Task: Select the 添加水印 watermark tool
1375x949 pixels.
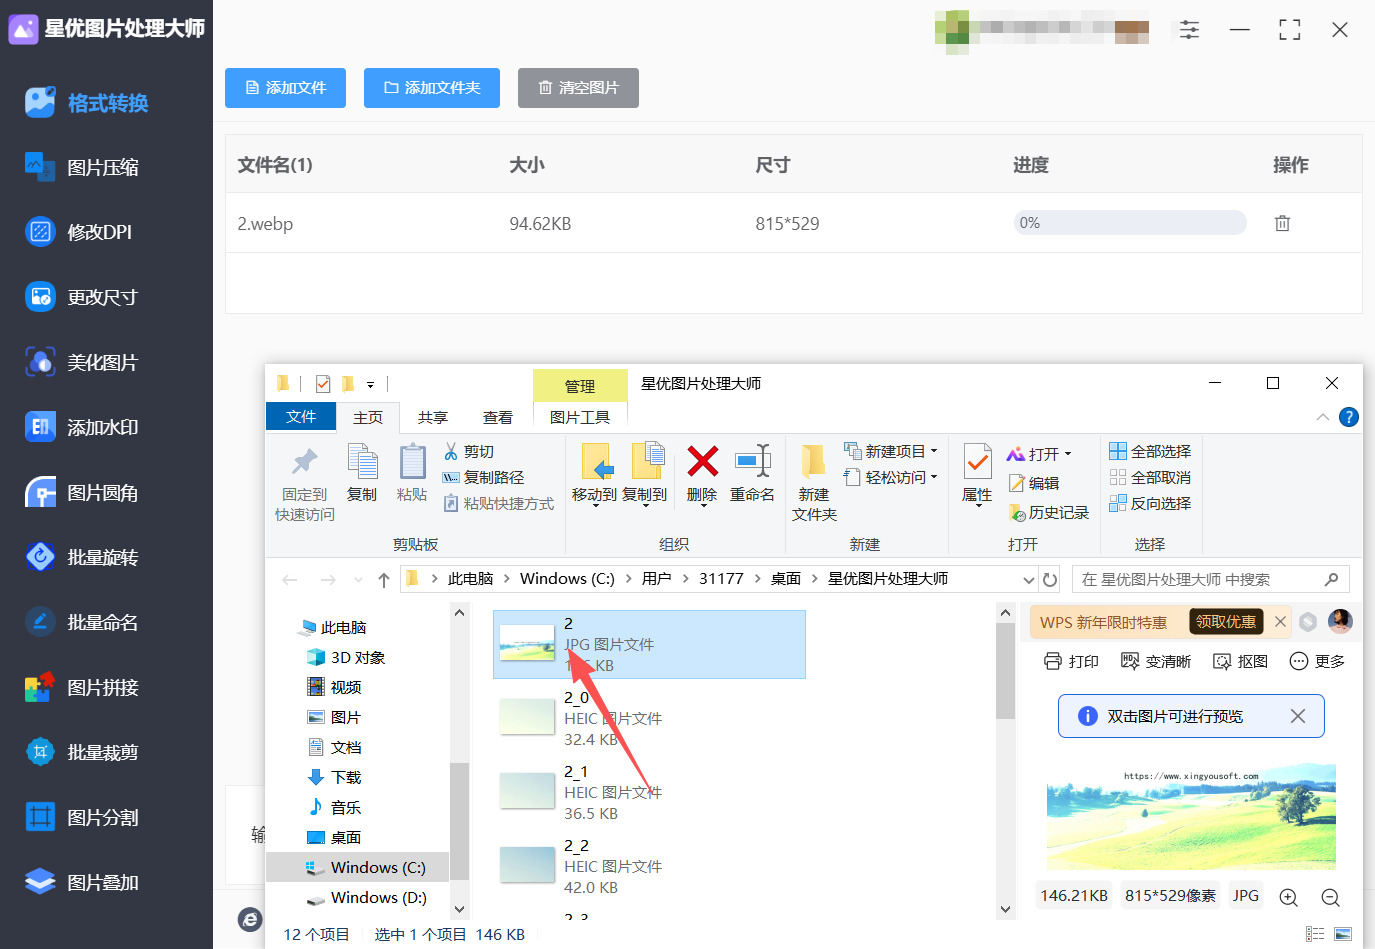Action: (82, 427)
